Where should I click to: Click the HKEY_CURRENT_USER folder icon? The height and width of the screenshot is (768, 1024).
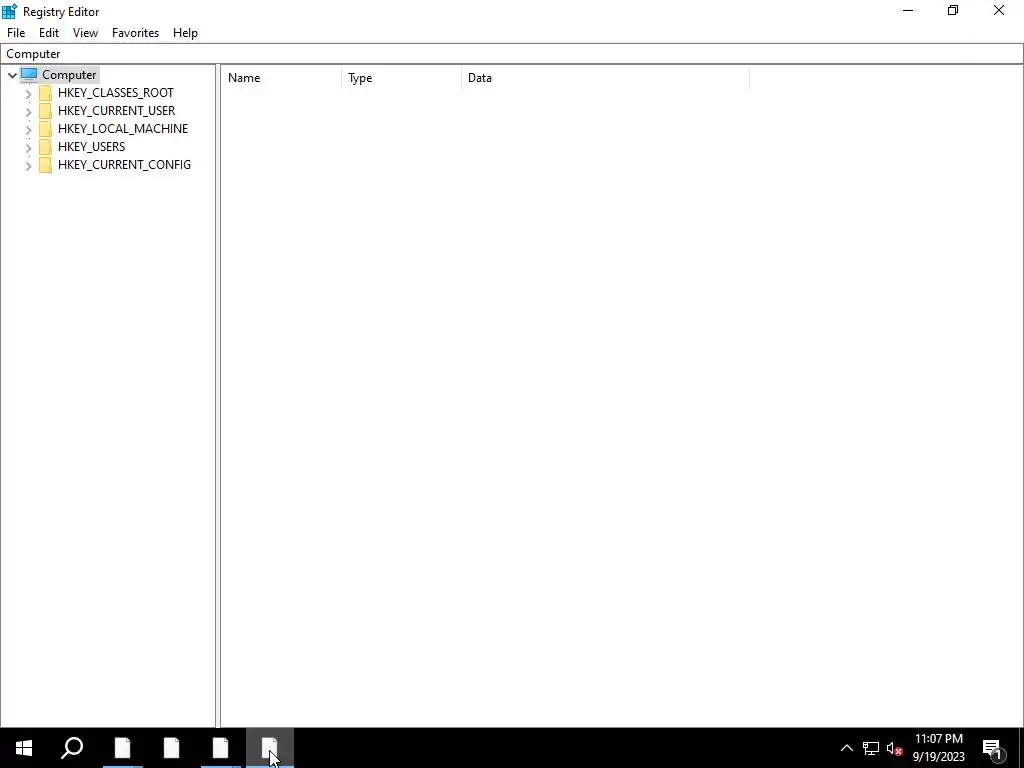coord(45,111)
